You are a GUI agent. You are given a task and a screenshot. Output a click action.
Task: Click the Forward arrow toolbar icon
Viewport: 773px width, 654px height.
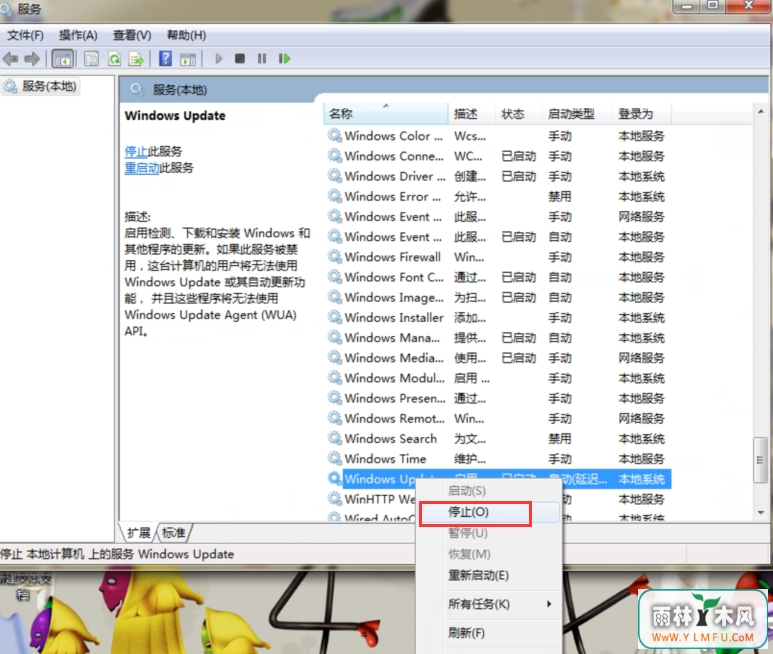[32, 59]
